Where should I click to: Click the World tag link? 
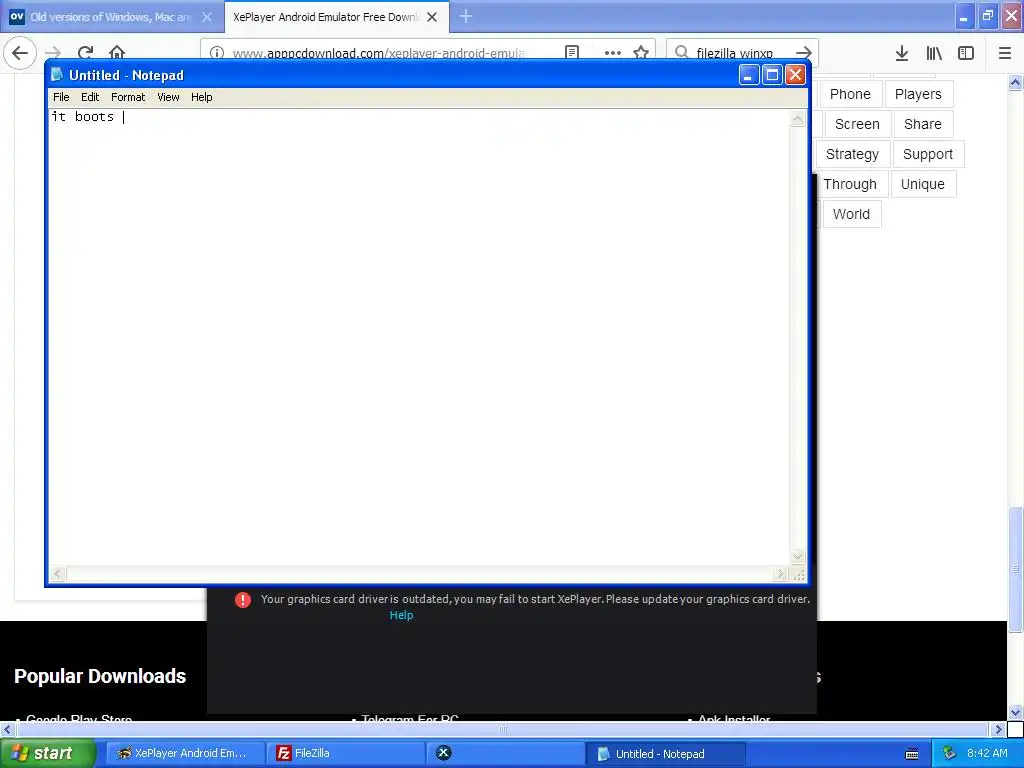(x=851, y=214)
